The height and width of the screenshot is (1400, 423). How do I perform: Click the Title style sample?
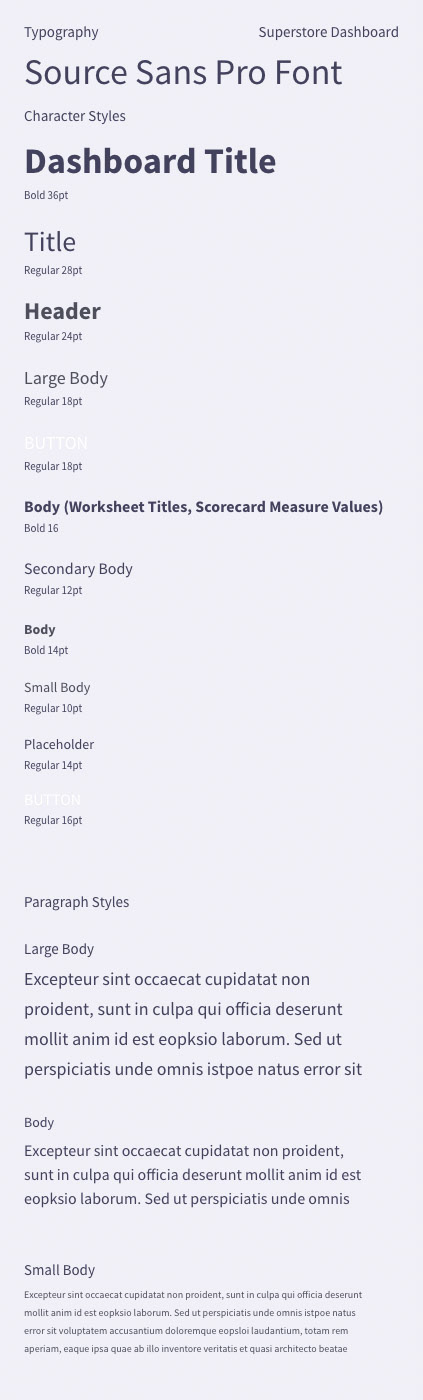(50, 242)
